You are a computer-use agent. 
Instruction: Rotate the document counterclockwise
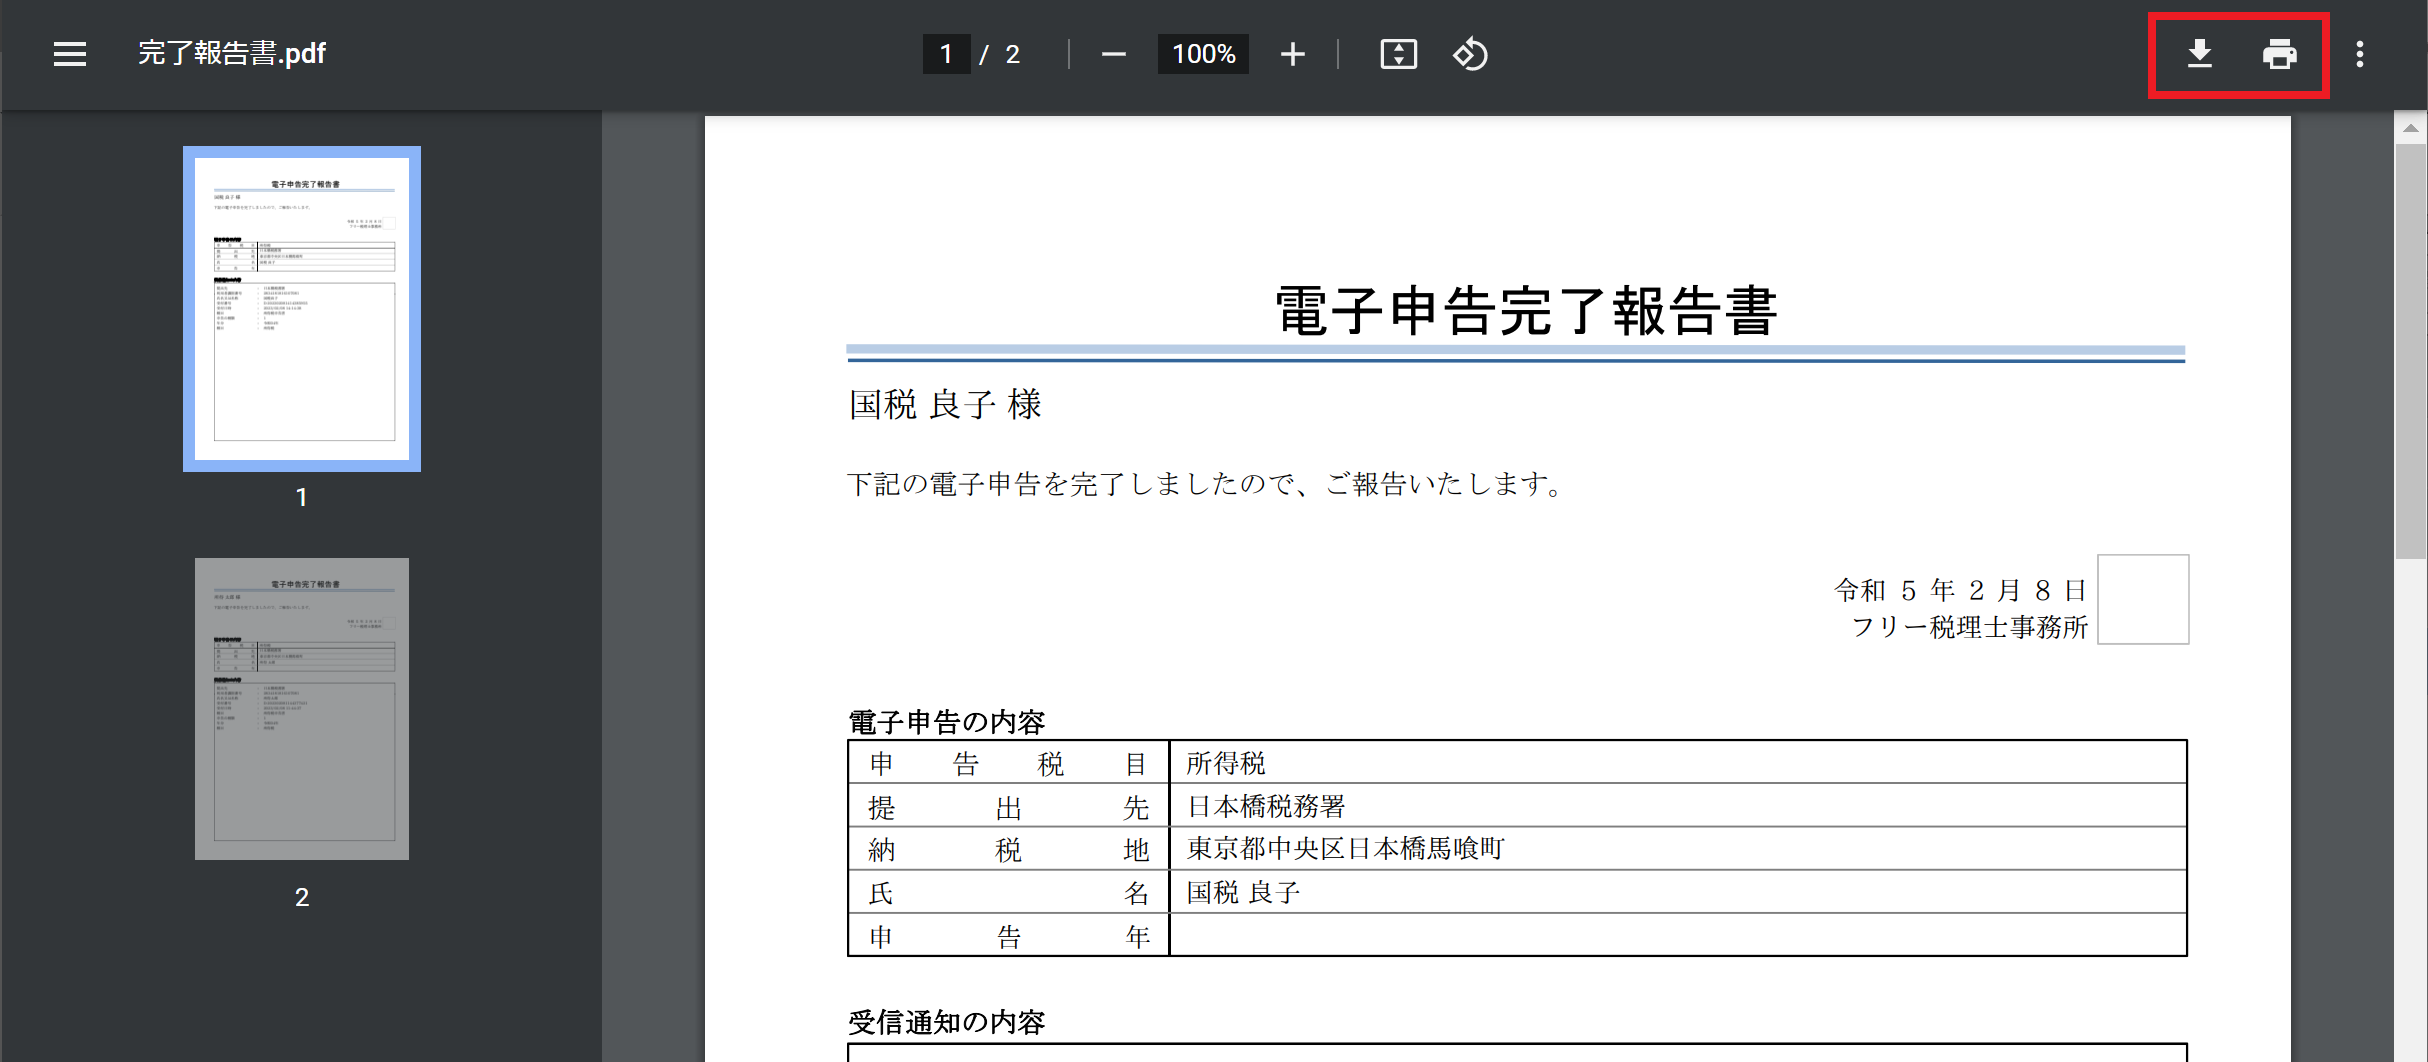1470,54
